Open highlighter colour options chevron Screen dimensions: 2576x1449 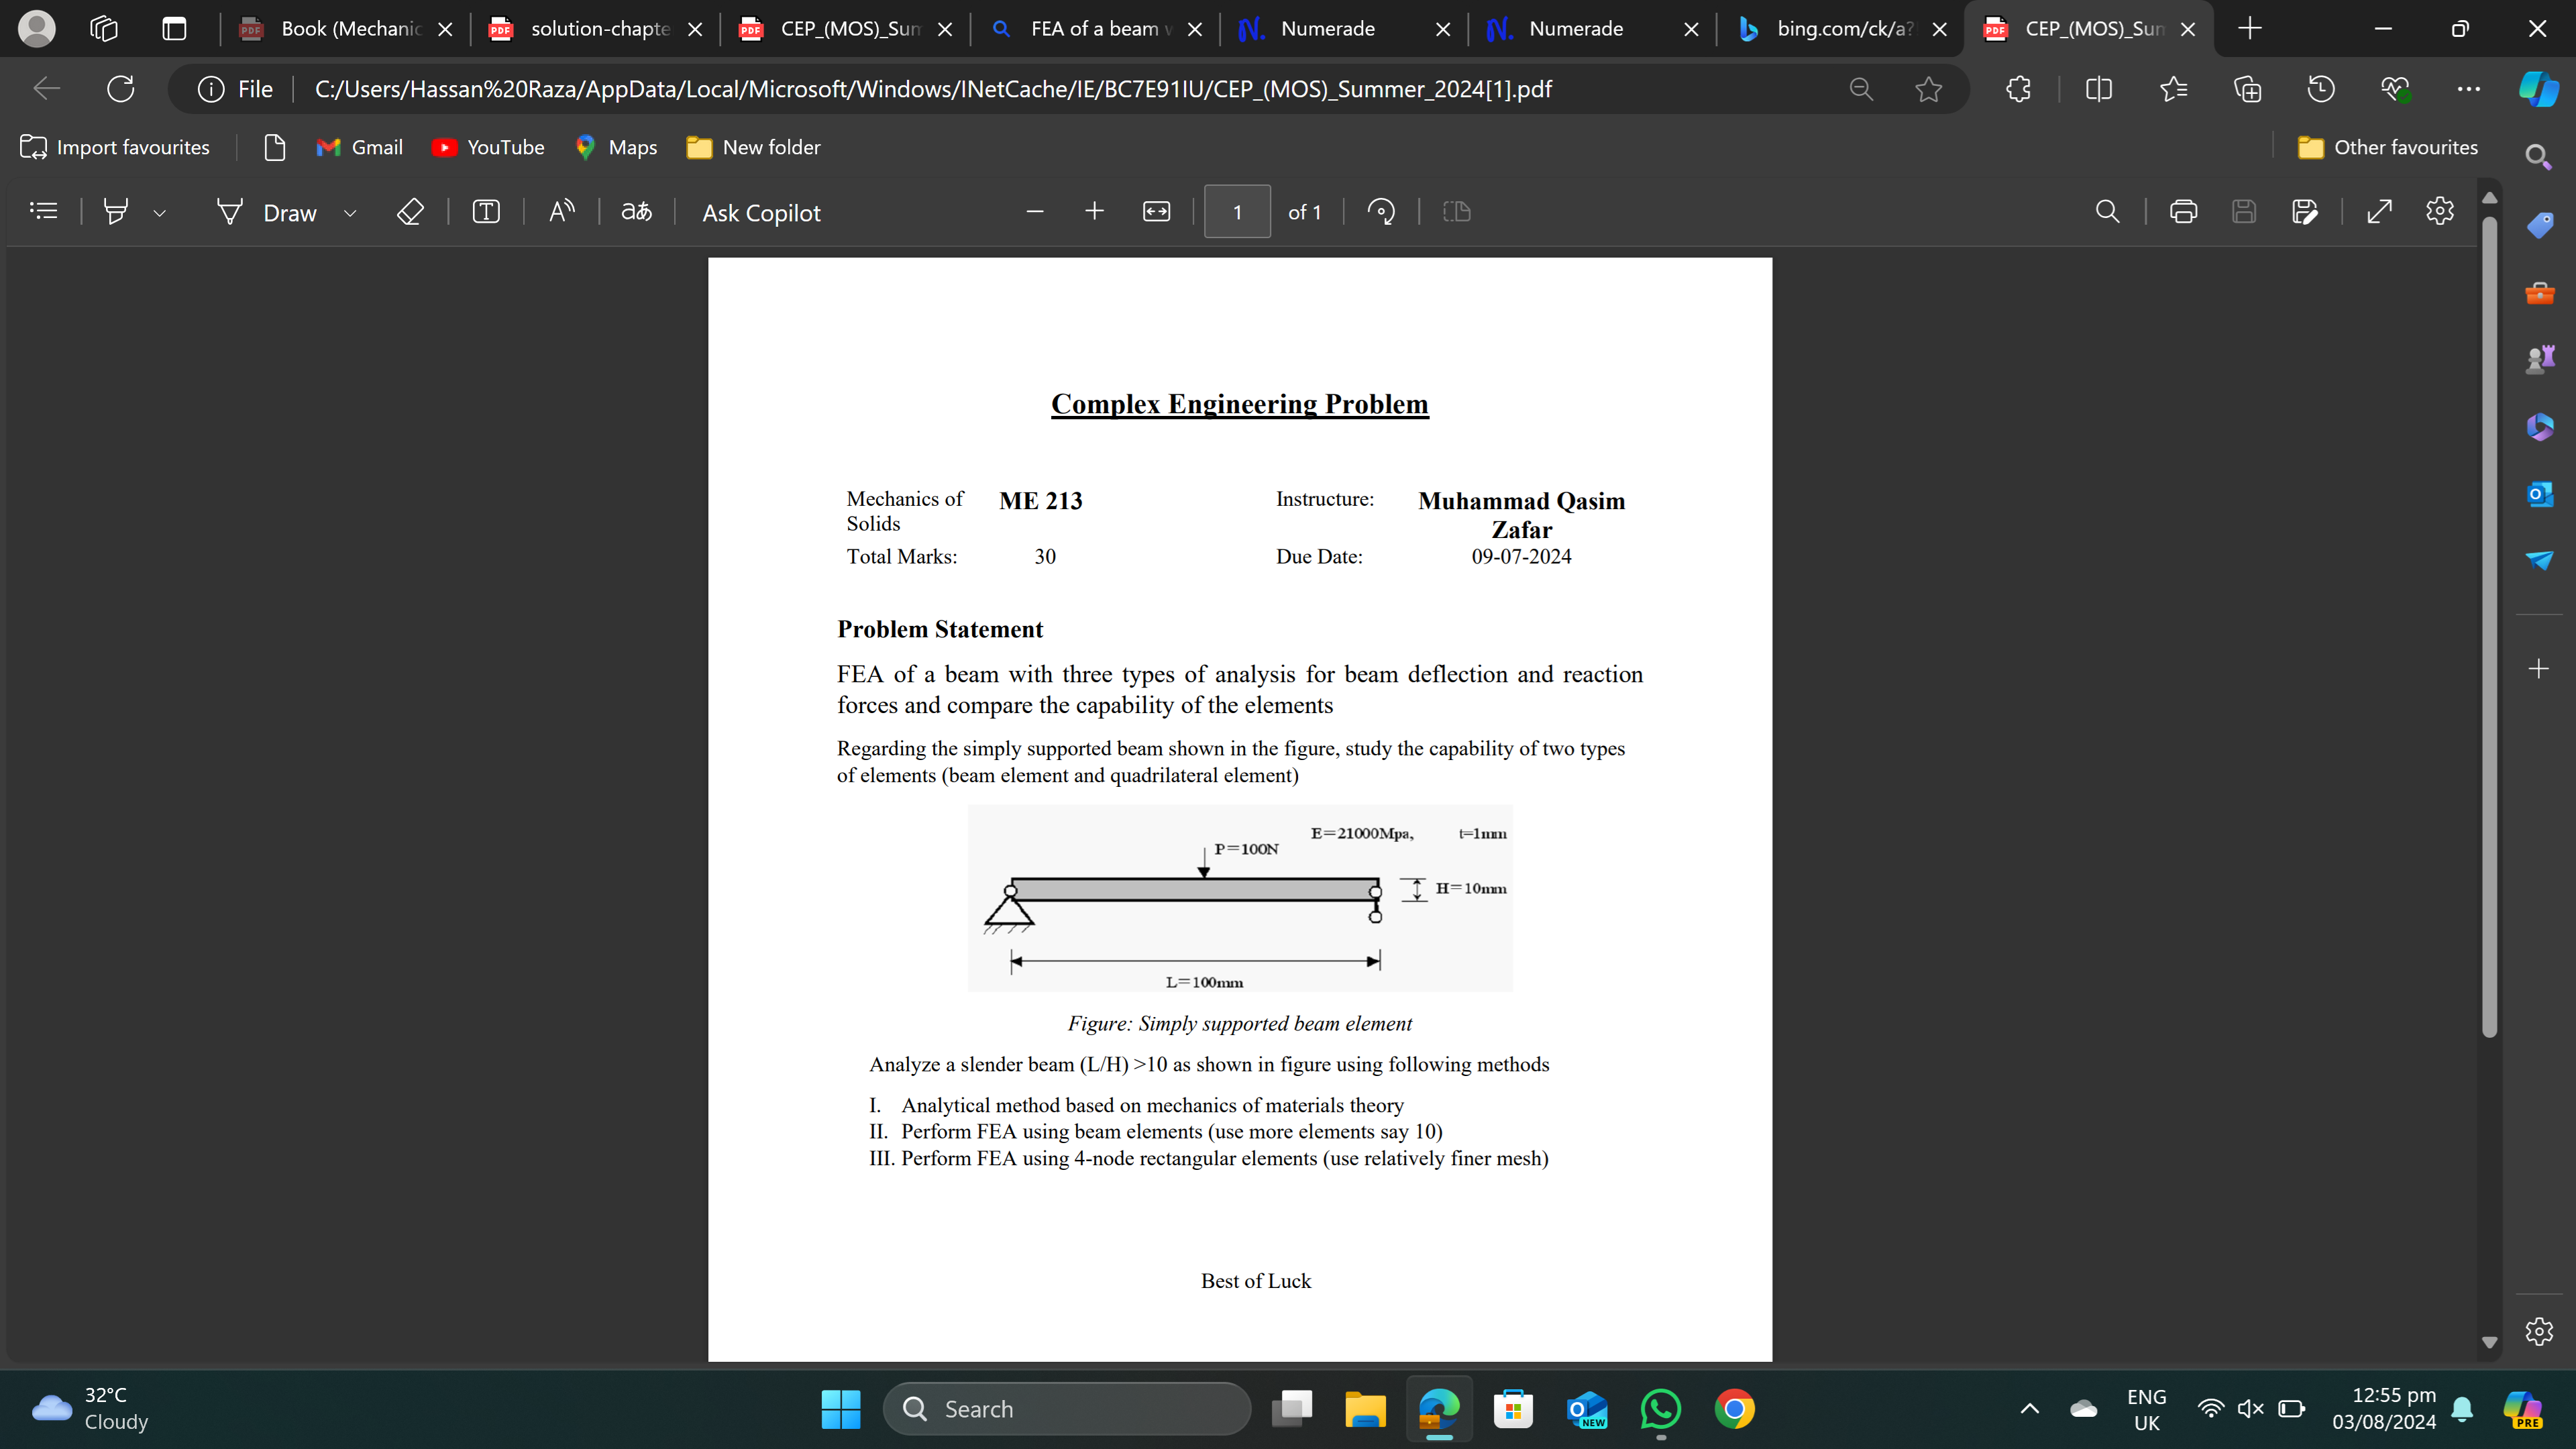(x=160, y=212)
